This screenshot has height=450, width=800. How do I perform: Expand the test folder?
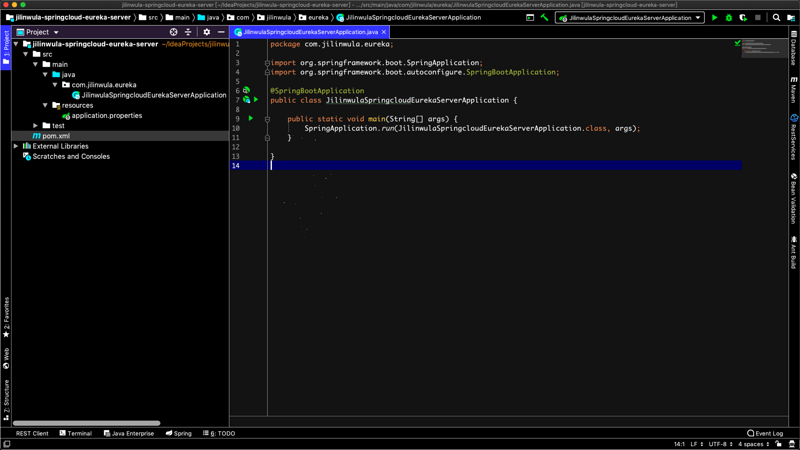[x=36, y=126]
